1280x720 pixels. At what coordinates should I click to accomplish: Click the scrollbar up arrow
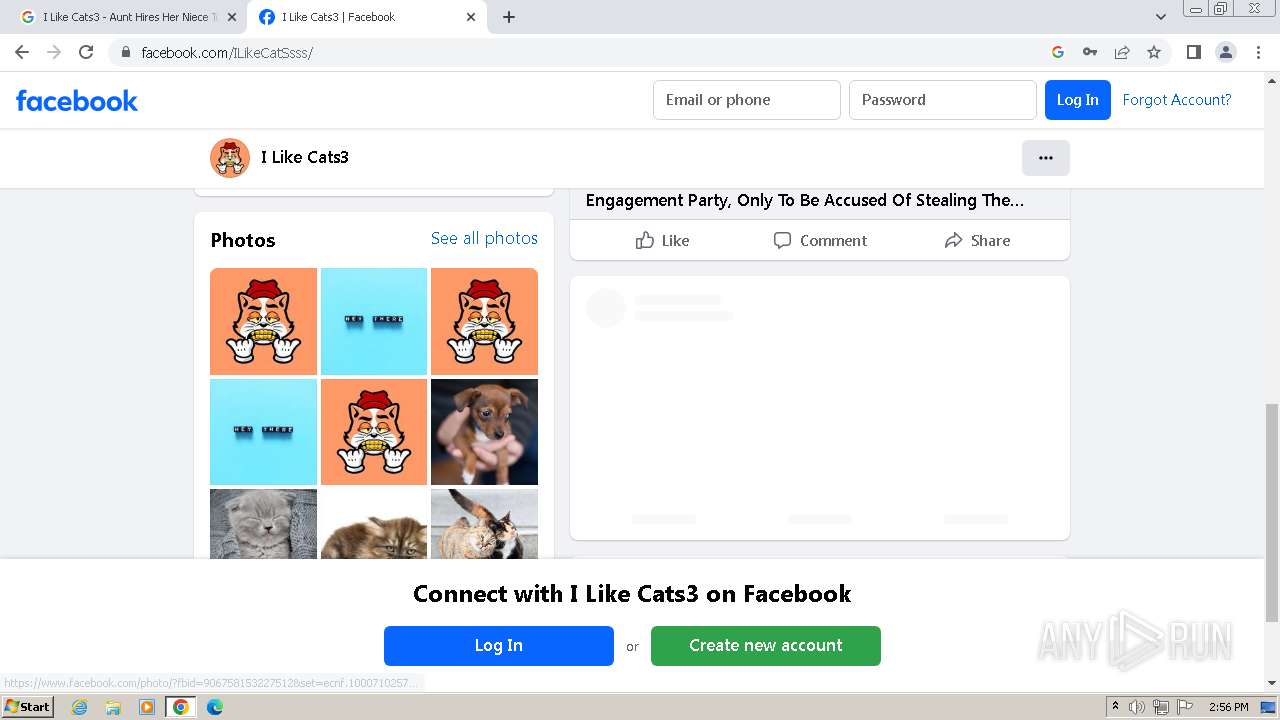pos(1272,79)
